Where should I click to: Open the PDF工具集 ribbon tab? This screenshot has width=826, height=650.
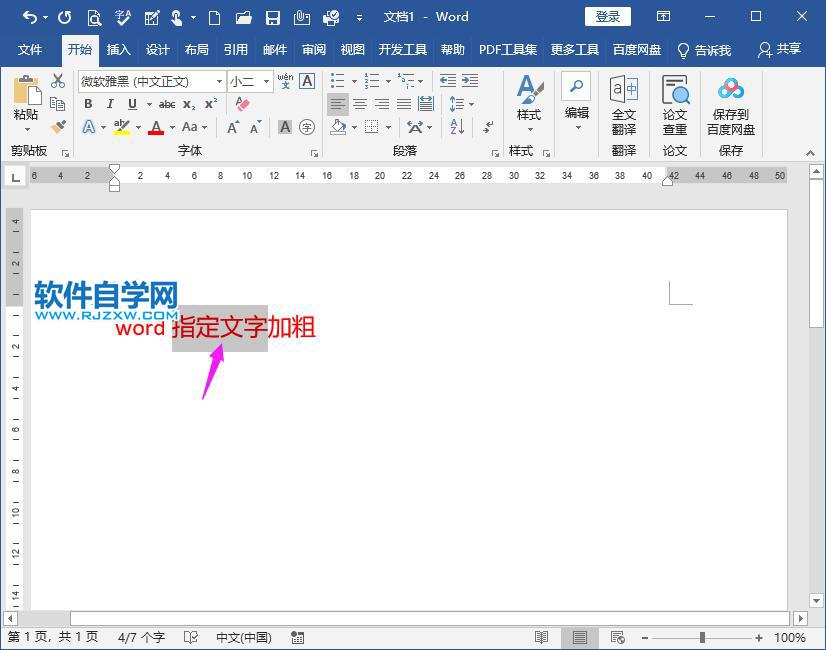click(x=508, y=49)
